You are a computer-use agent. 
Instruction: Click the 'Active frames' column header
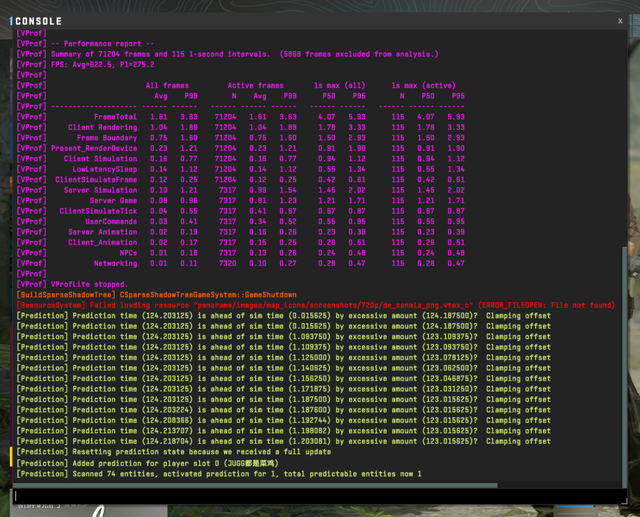(x=256, y=86)
